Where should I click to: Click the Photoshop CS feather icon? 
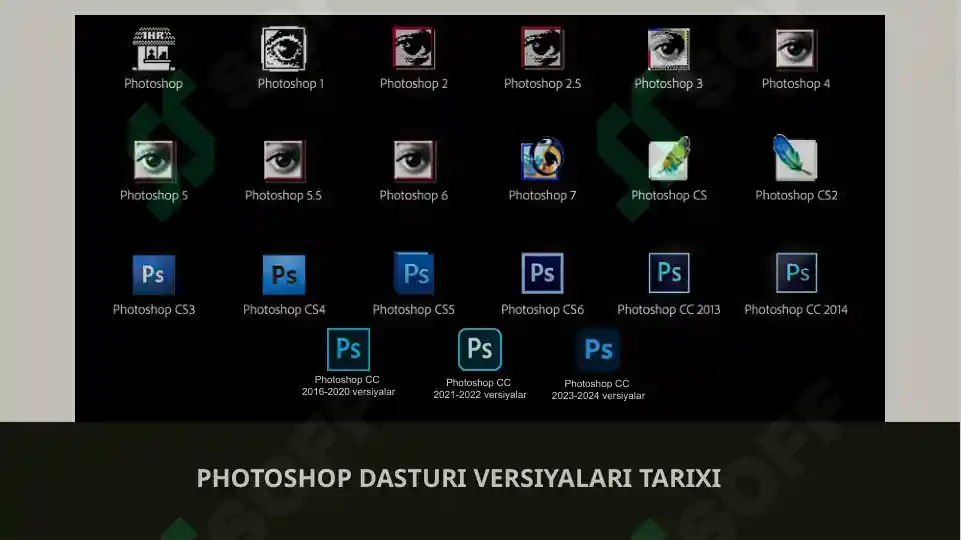point(669,159)
